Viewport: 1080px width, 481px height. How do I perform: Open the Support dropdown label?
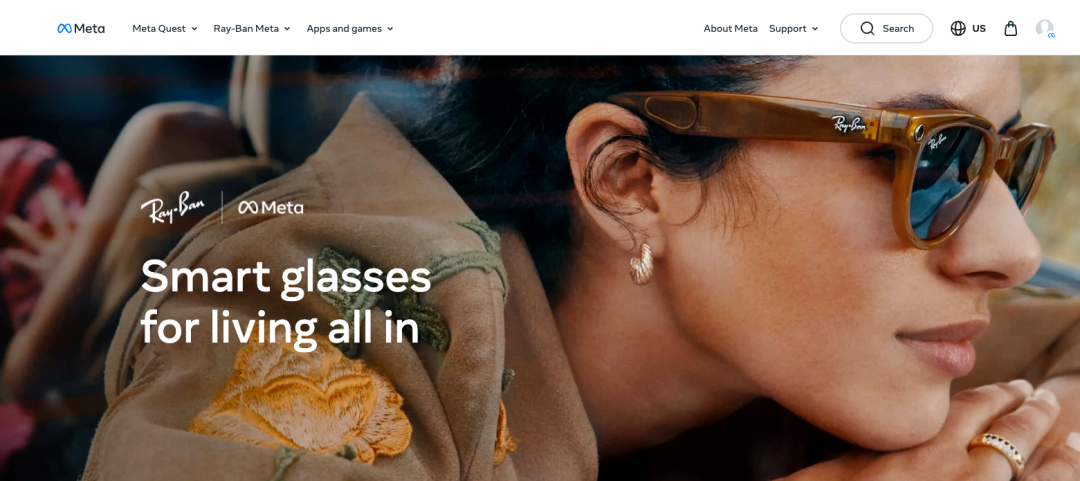coord(787,28)
